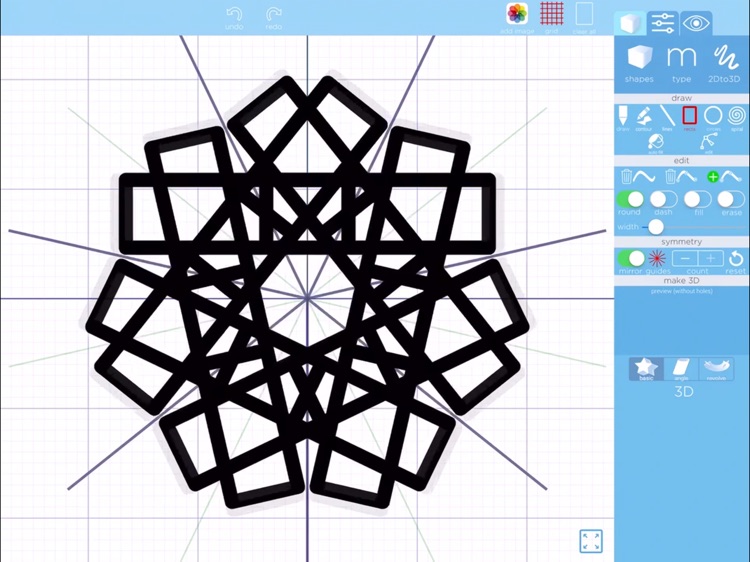Choose the contour tool

click(644, 118)
